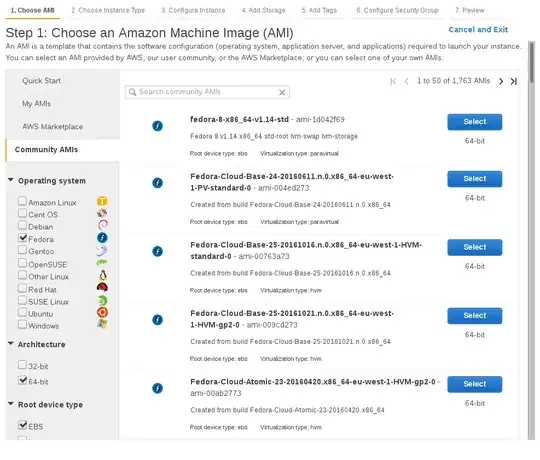Check the Windows checkbox
This screenshot has height=460, width=540.
coord(22,324)
